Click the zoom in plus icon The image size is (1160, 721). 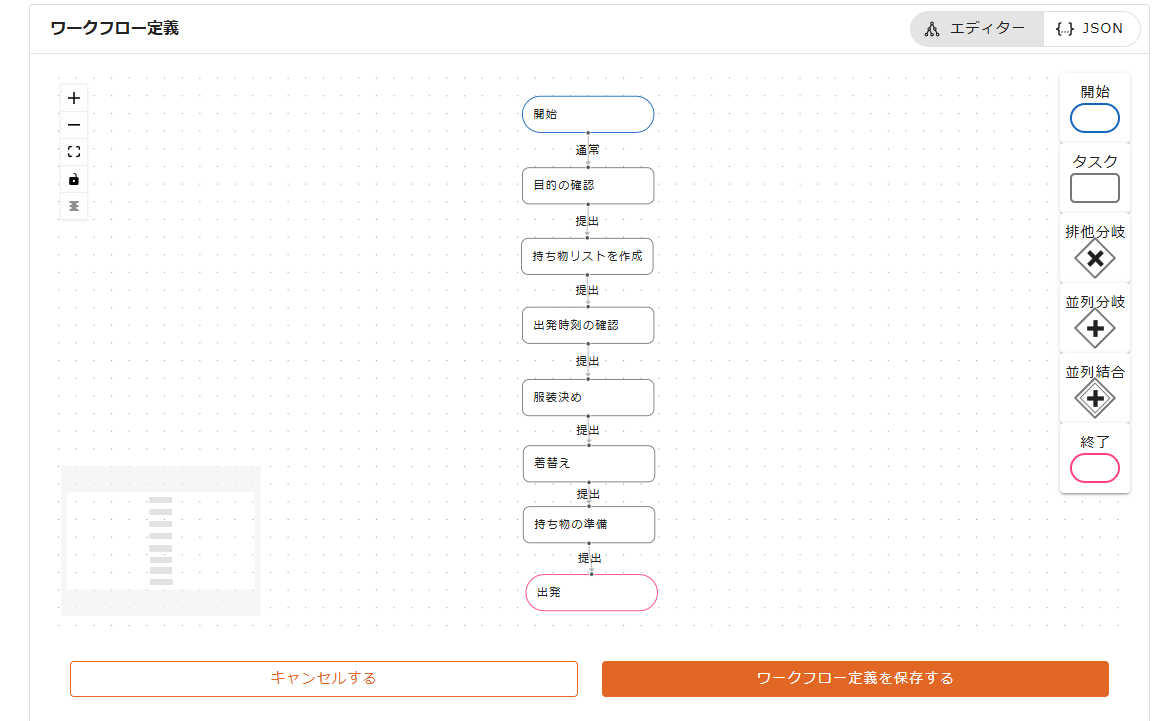coord(74,98)
